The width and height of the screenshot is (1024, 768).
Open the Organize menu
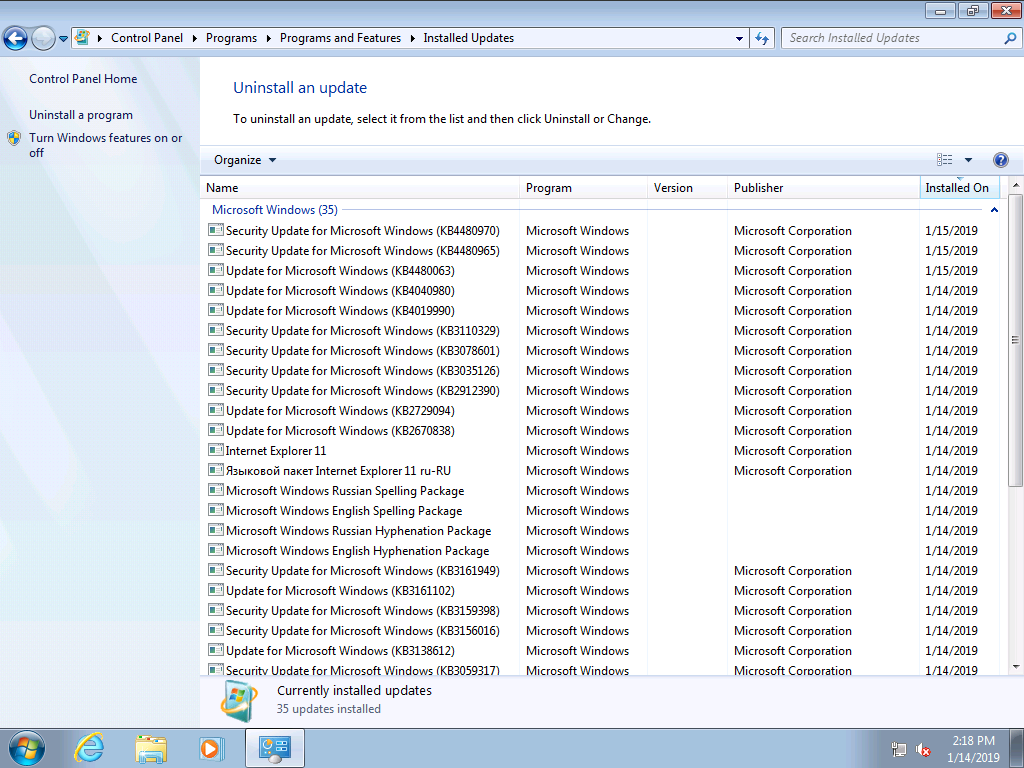click(x=245, y=160)
